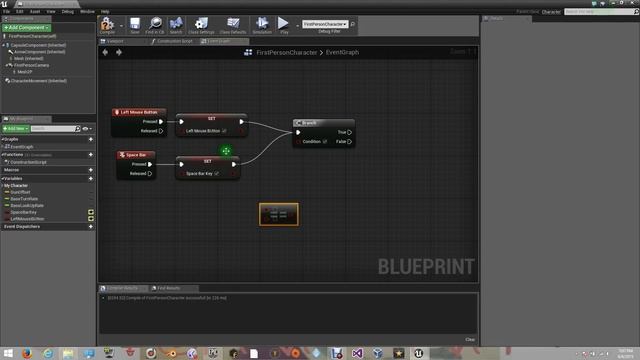640x360 pixels.
Task: Collapse the Functions section
Action: pos(2,155)
